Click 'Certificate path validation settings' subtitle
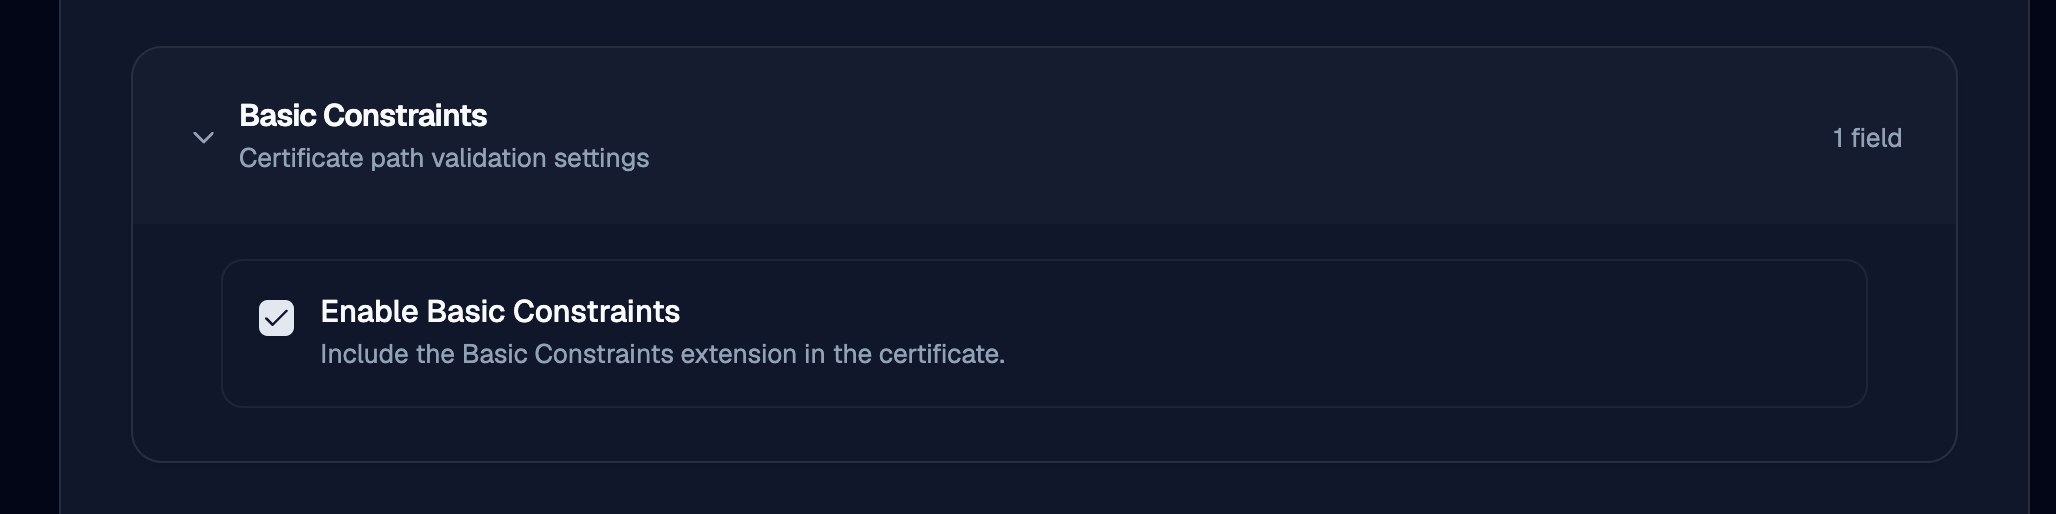Screen dimensions: 2056x514 [x=444, y=158]
